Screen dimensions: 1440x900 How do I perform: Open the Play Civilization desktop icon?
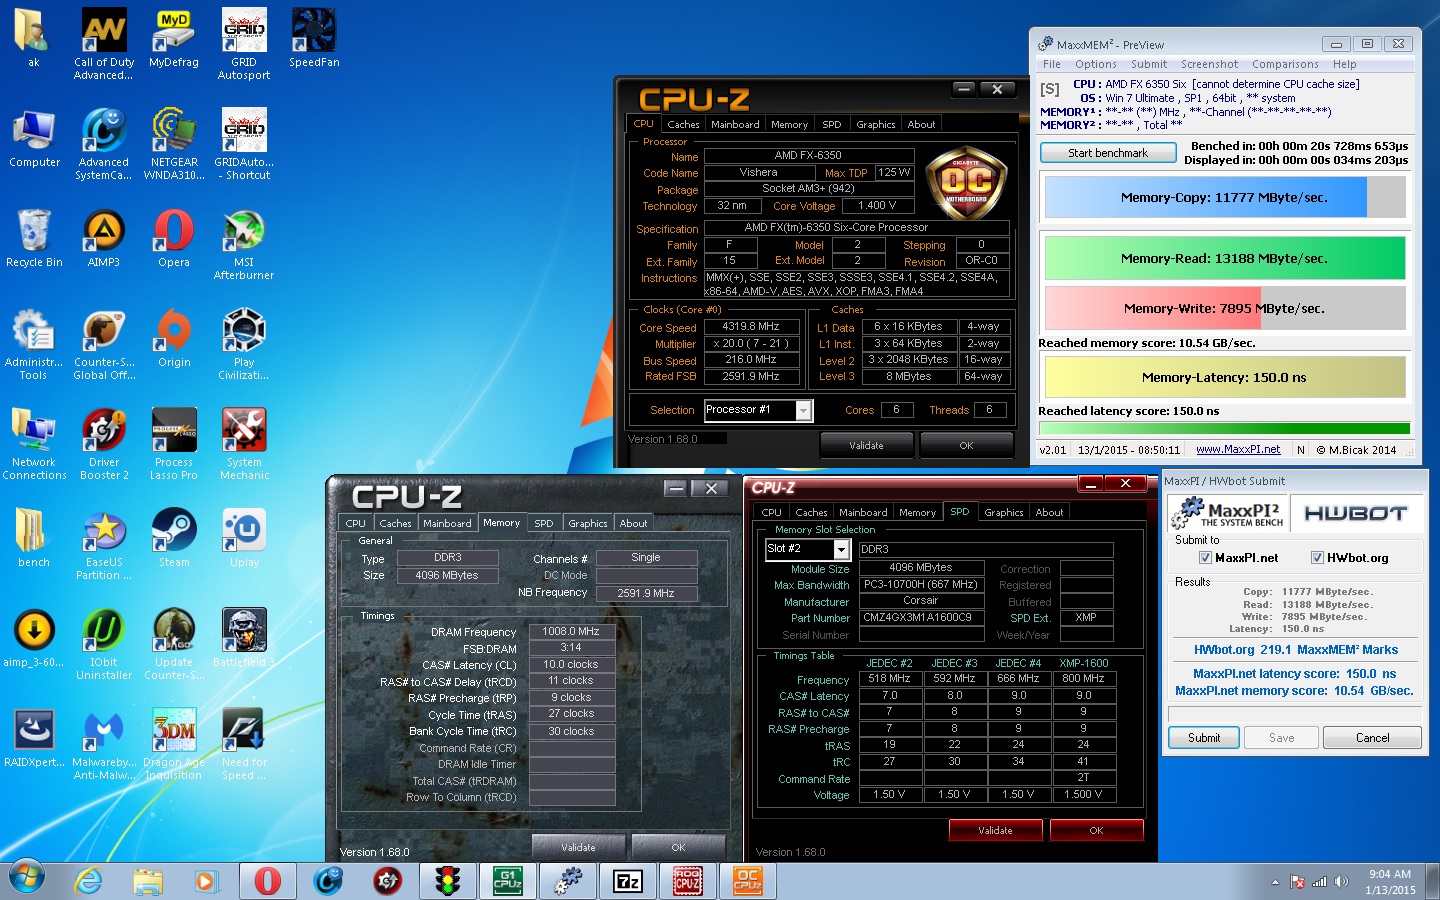tap(244, 345)
